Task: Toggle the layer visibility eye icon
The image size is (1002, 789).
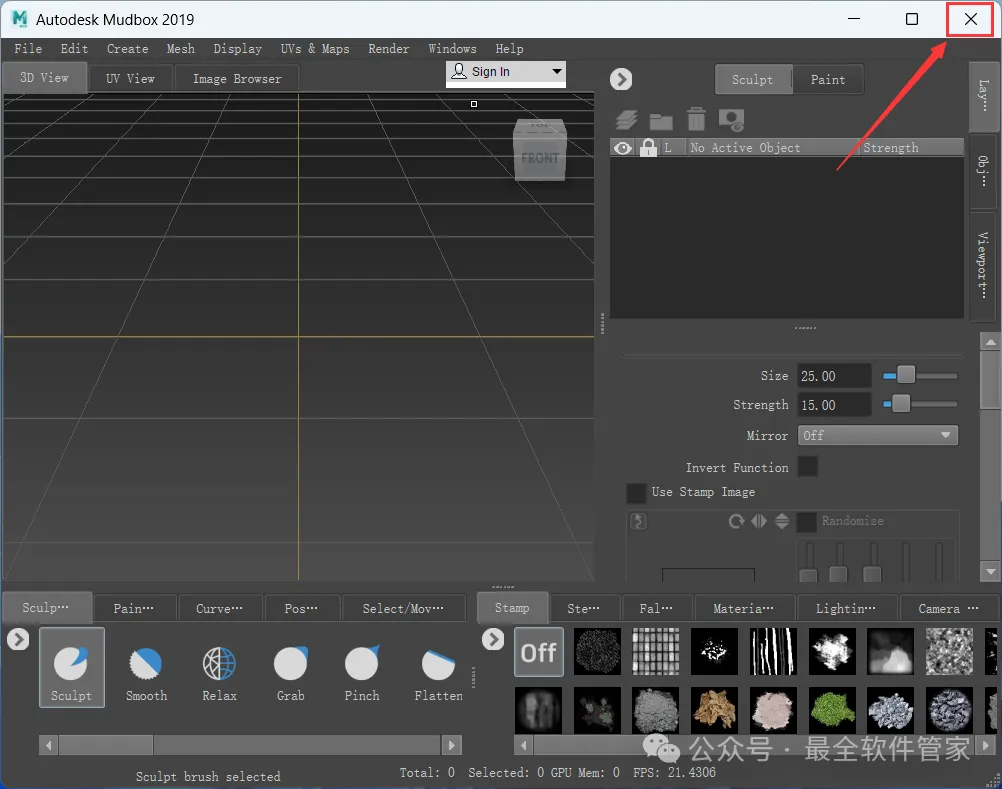Action: coord(623,148)
